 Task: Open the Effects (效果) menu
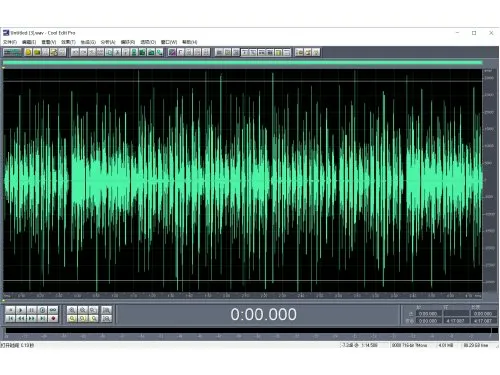coord(68,42)
